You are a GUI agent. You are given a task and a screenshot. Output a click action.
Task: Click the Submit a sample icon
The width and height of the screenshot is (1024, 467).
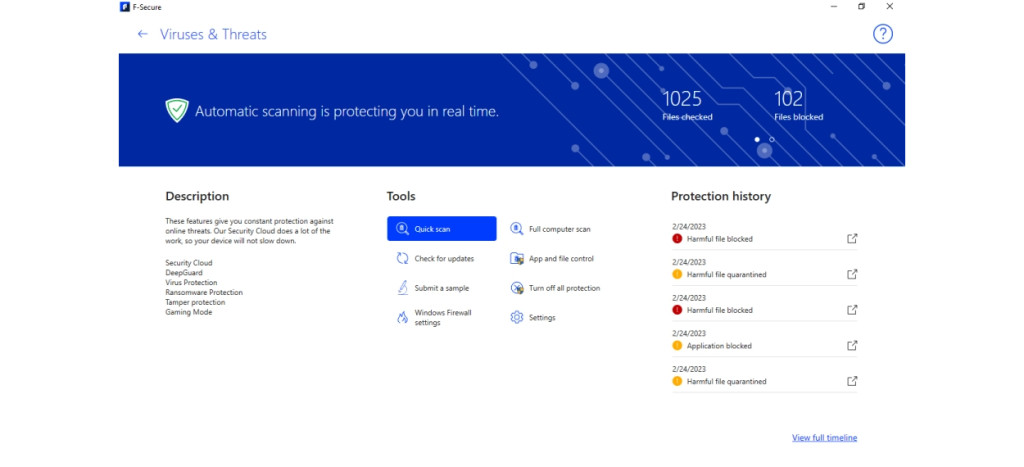401,288
